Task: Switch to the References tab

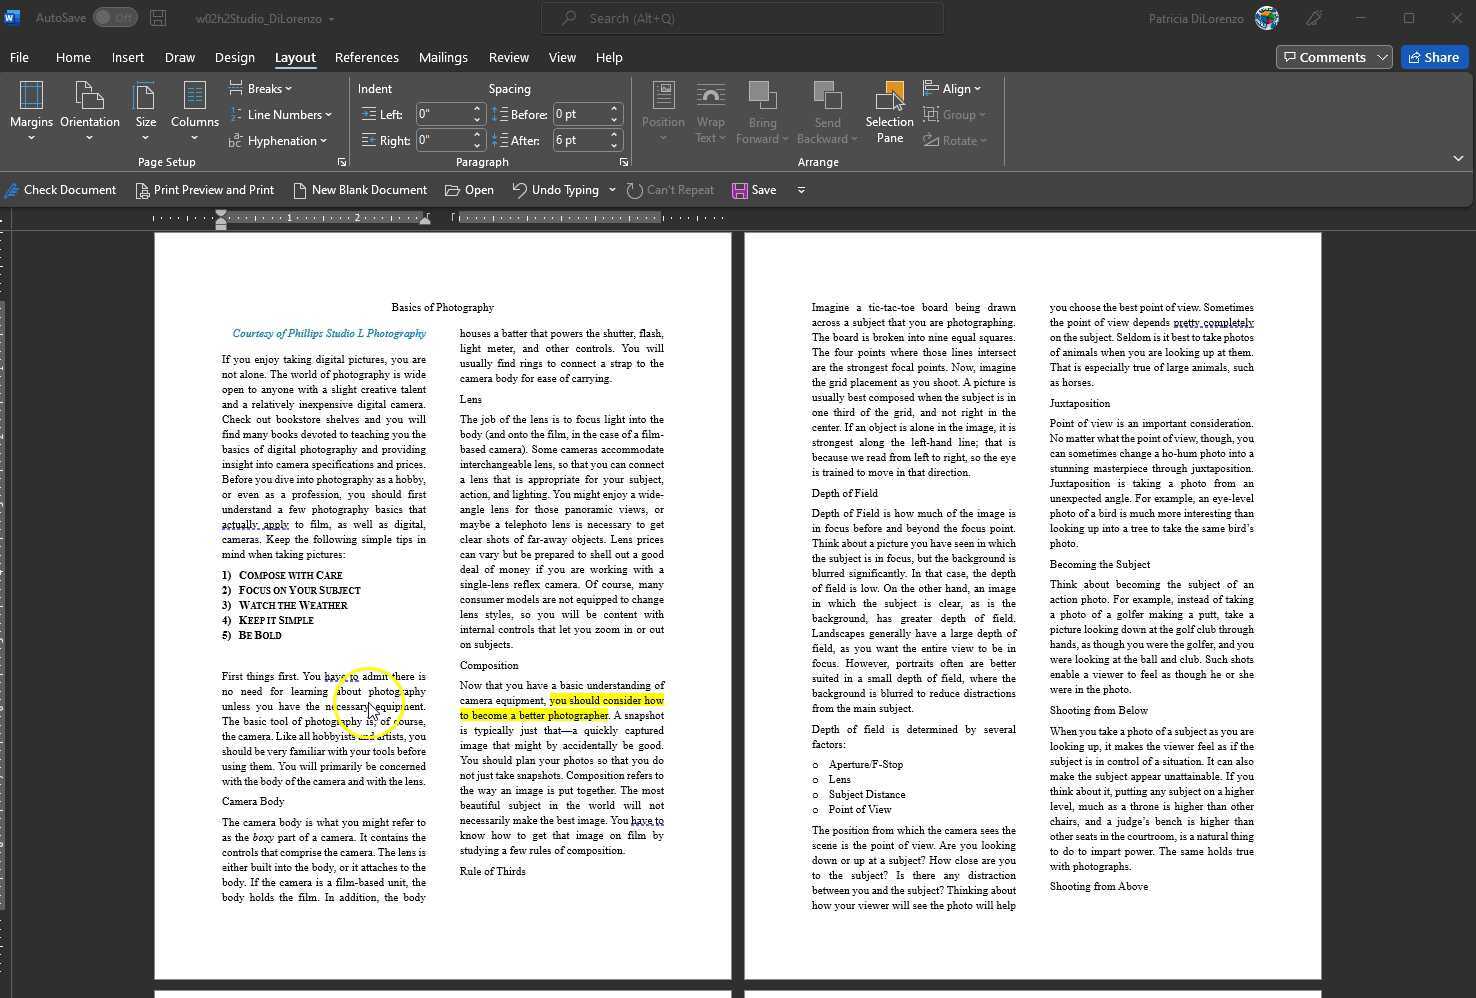Action: click(x=366, y=58)
